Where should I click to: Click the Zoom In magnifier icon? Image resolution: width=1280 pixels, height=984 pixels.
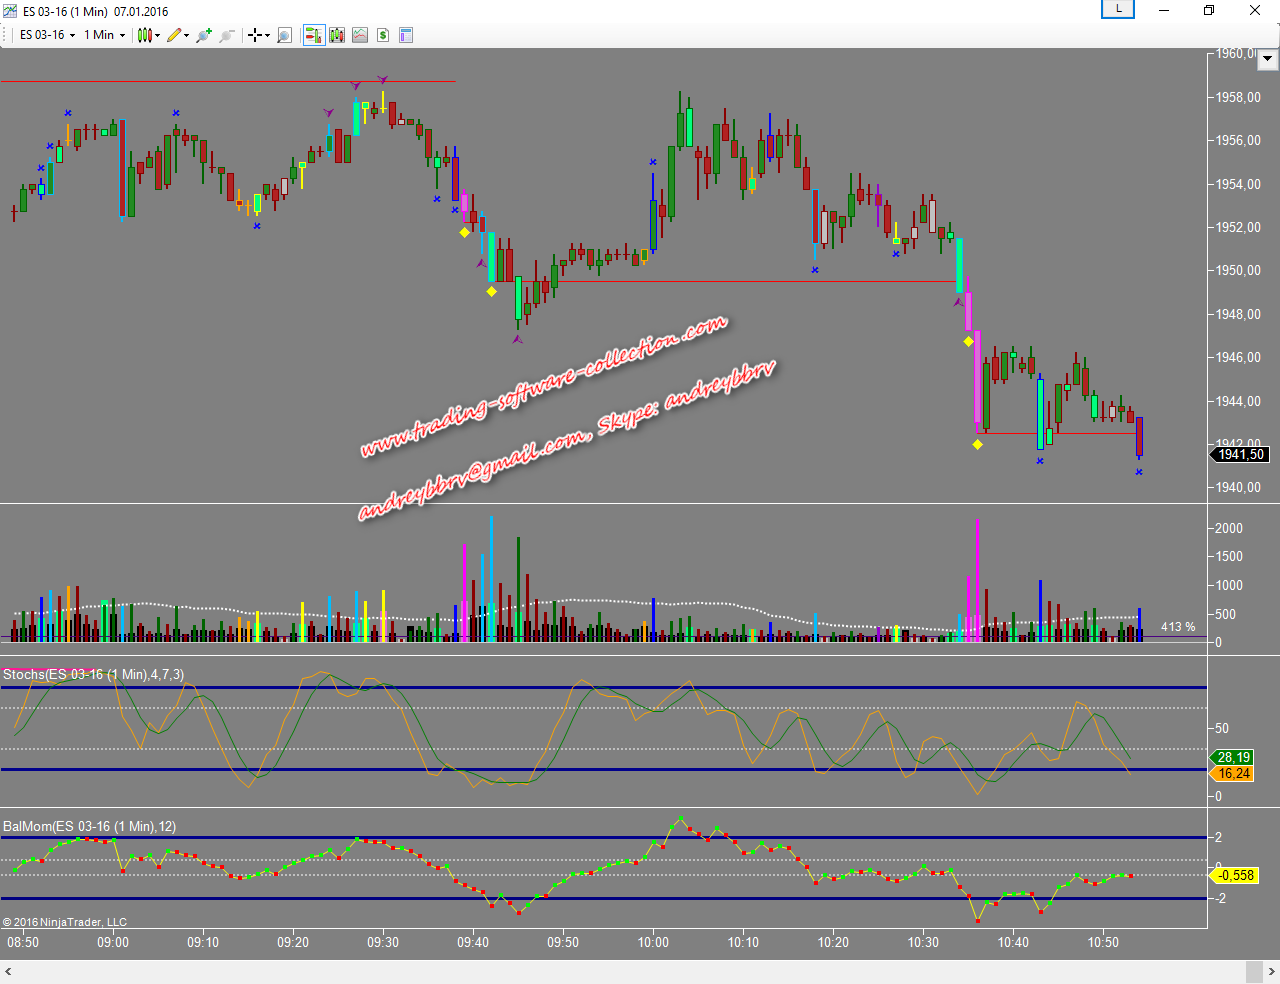[x=204, y=35]
